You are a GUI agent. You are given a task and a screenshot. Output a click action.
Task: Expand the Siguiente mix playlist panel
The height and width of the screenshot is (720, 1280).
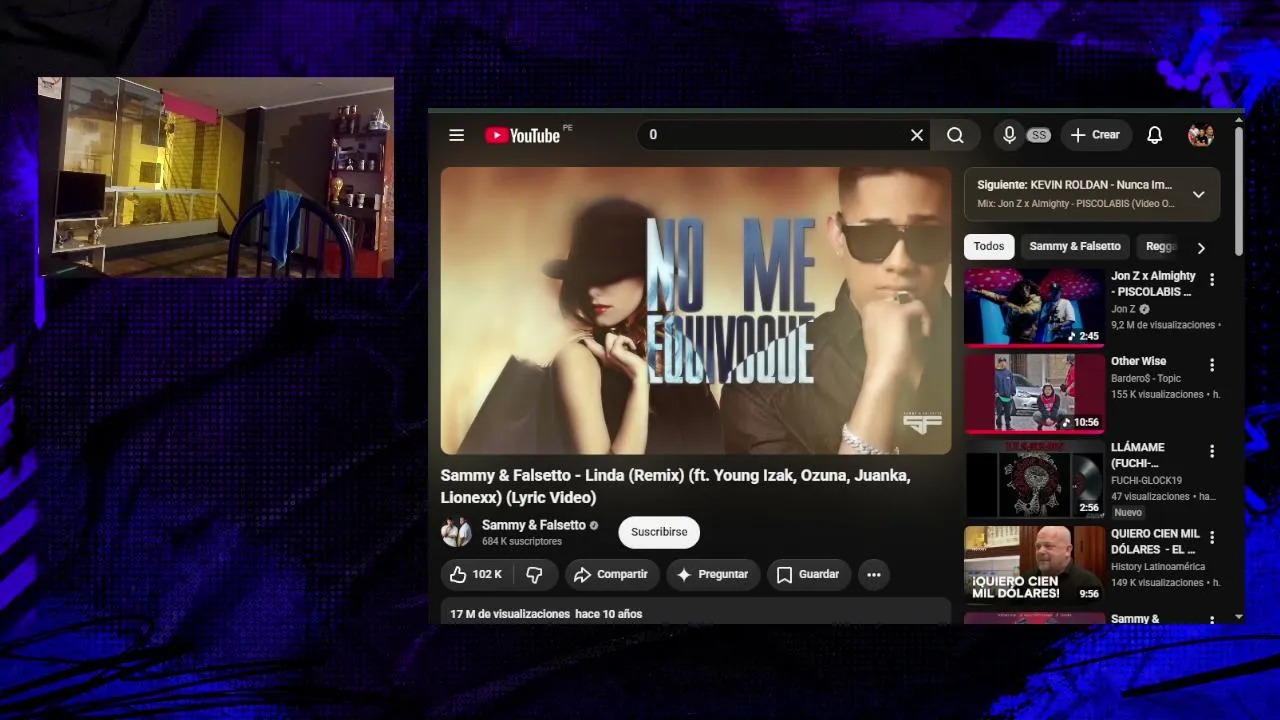tap(1199, 194)
